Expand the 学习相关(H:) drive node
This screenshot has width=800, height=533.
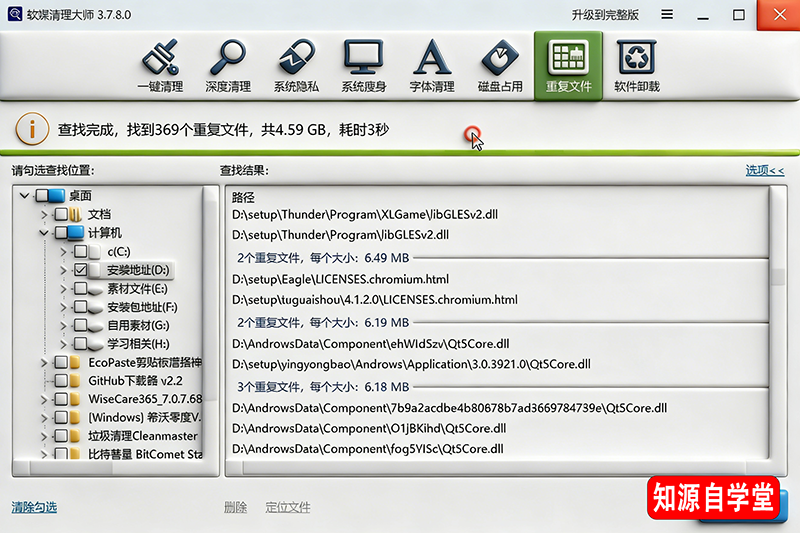tap(63, 344)
